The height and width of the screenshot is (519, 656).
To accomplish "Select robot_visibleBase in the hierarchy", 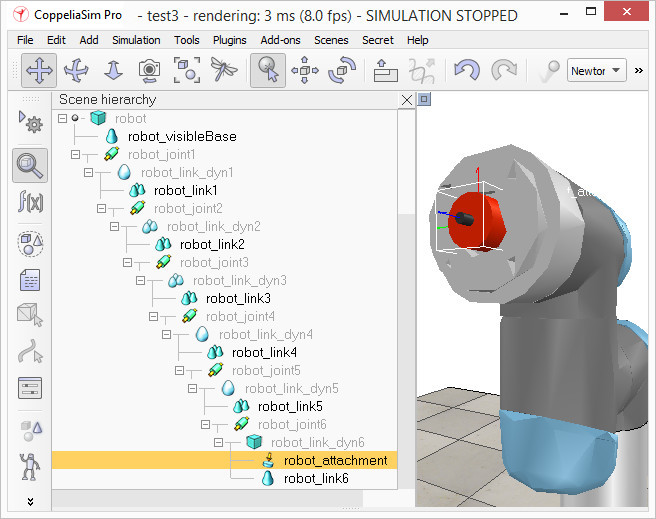I will tap(182, 136).
